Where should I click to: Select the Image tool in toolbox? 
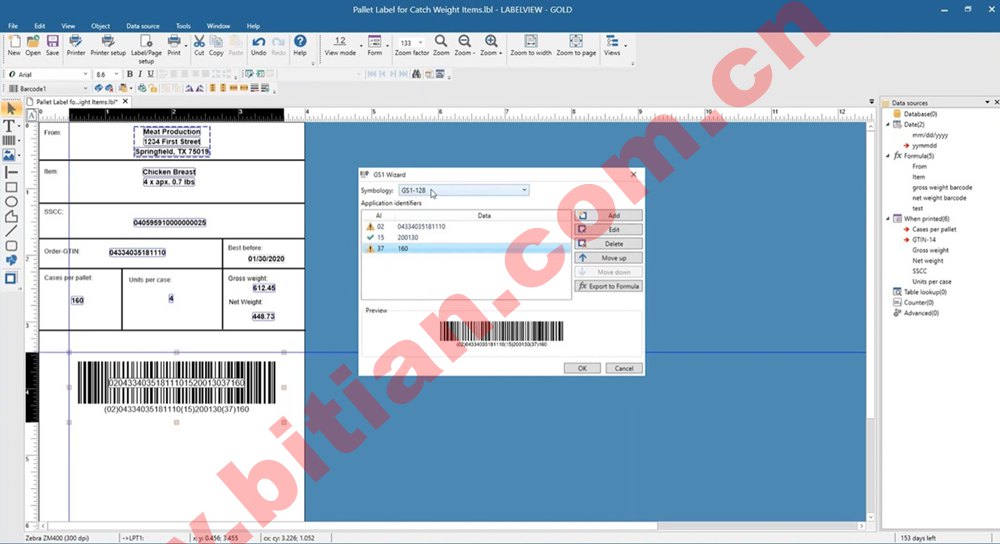(x=10, y=155)
